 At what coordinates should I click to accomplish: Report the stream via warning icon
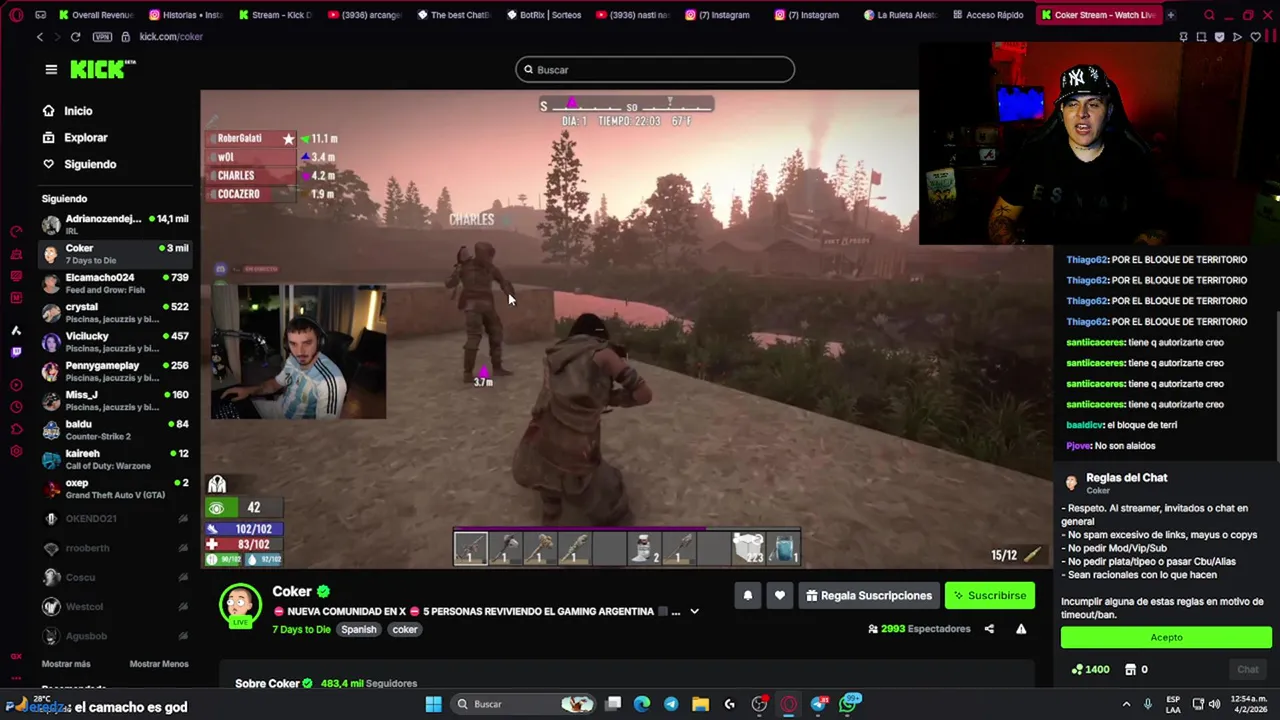coord(1021,629)
